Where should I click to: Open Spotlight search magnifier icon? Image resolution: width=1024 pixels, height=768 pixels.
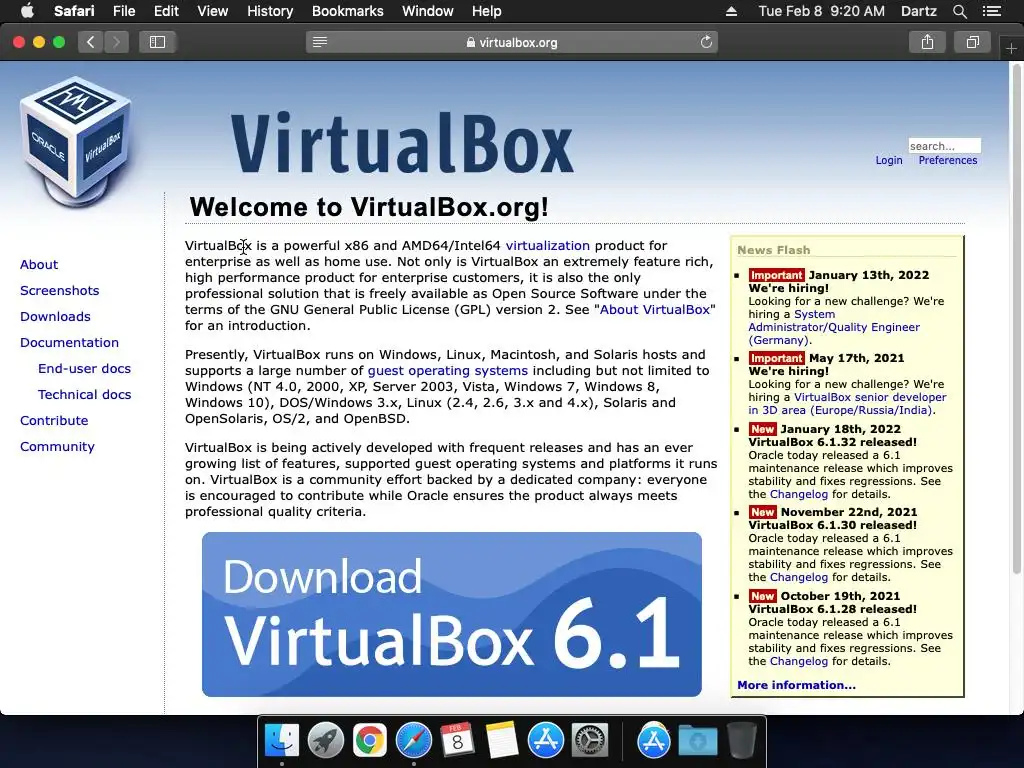tap(959, 11)
